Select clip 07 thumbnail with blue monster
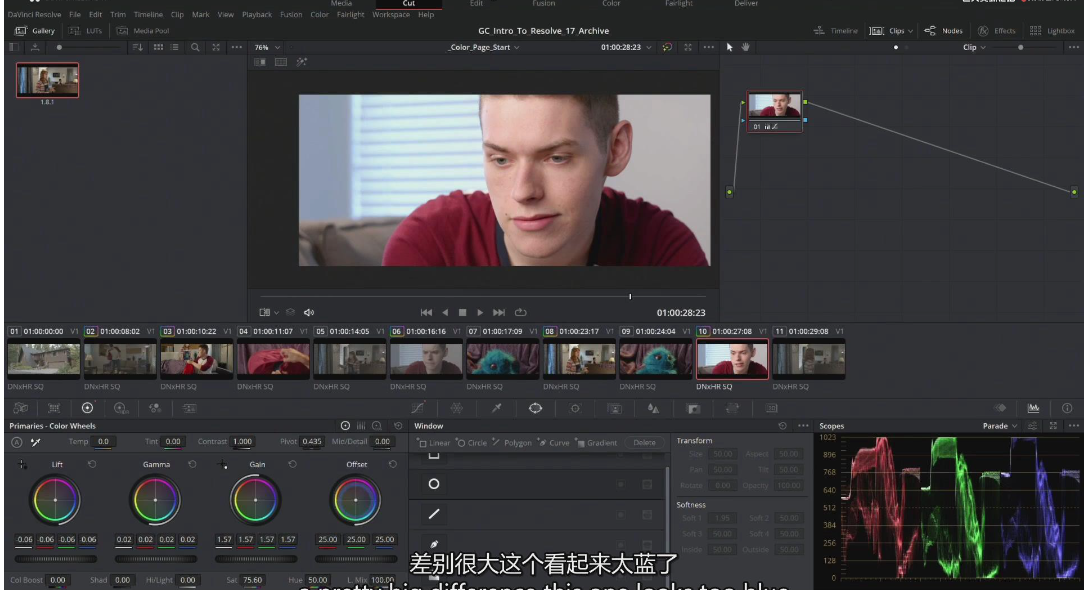The image size is (1090, 590). coord(502,358)
